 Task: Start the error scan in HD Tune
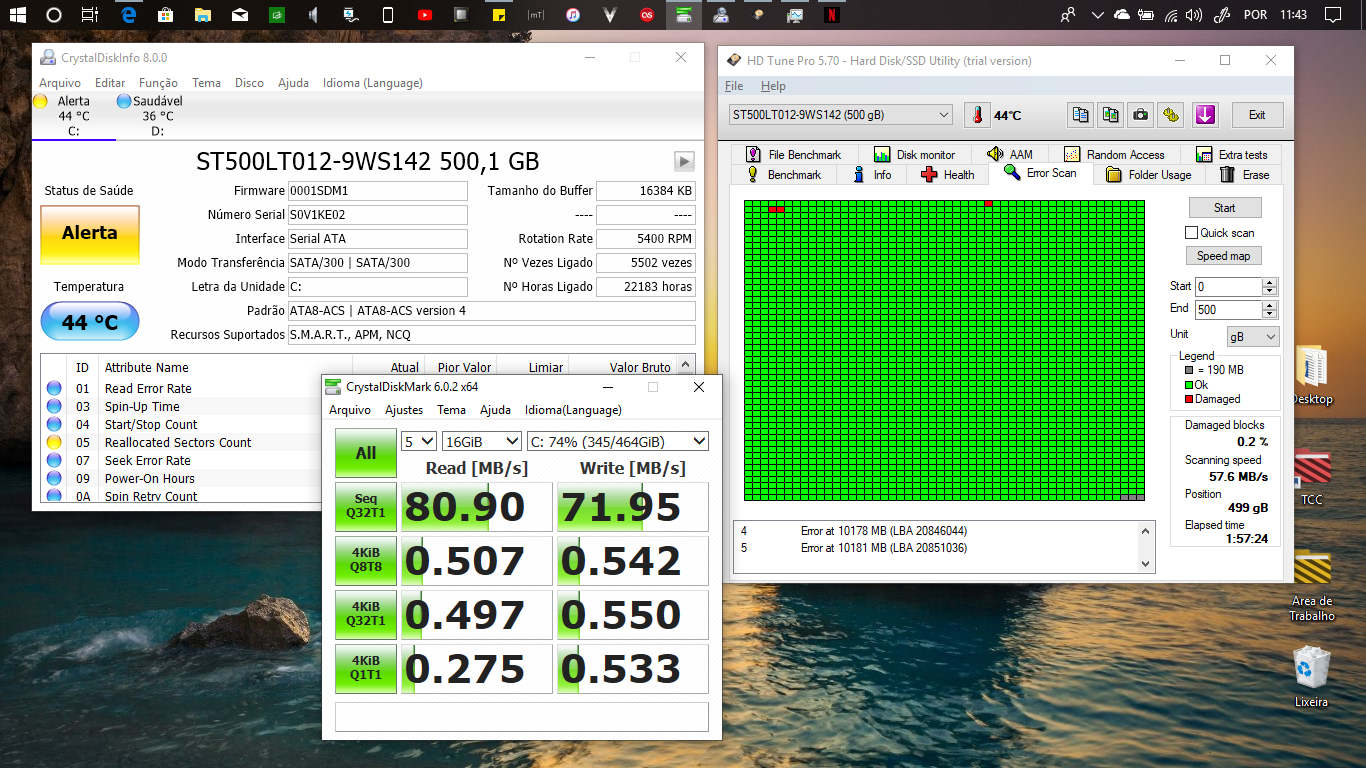pyautogui.click(x=1224, y=208)
